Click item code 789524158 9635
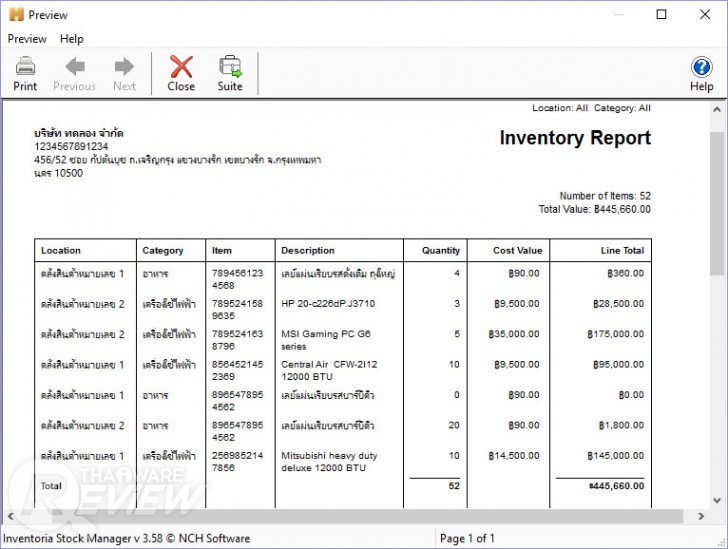Screen dimensions: 728x549 click(237, 309)
